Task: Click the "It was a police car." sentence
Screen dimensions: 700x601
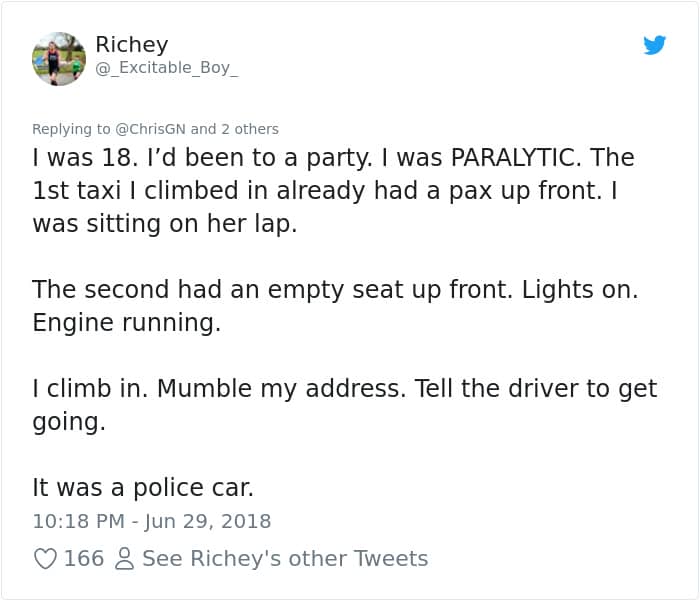Action: click(x=143, y=487)
